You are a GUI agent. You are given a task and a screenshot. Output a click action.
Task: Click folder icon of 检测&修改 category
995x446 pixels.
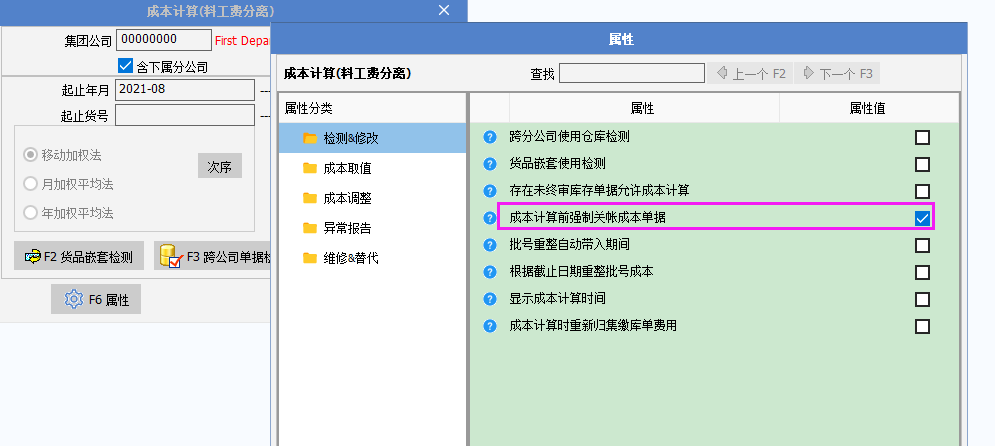coord(310,138)
